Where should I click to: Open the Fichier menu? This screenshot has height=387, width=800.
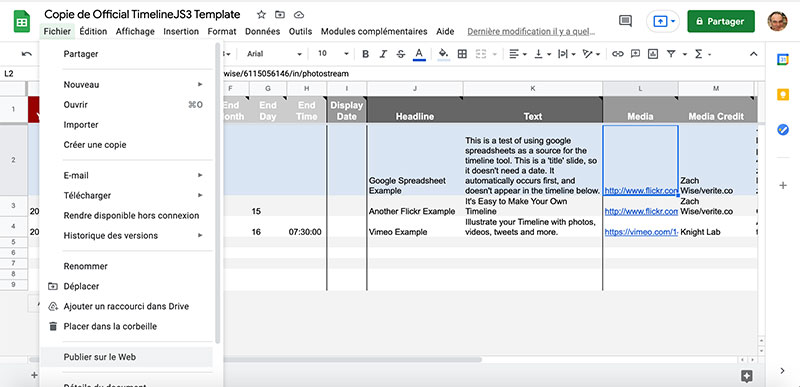[57, 31]
